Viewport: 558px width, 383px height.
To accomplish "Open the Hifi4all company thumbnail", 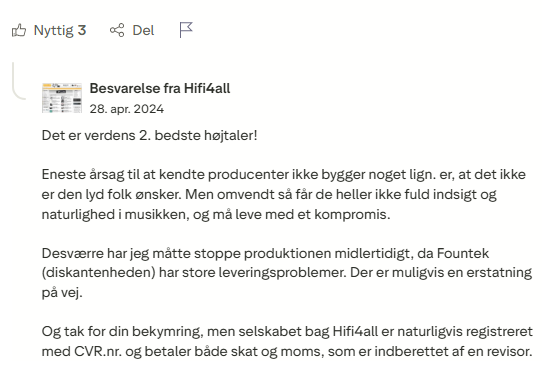I will pyautogui.click(x=62, y=98).
